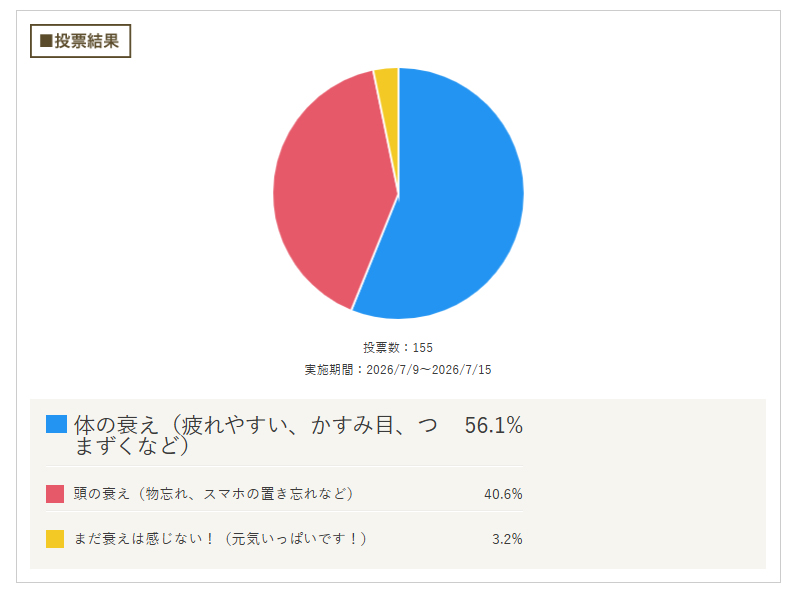
Task: Click the 実施期間 date range text
Action: [398, 369]
